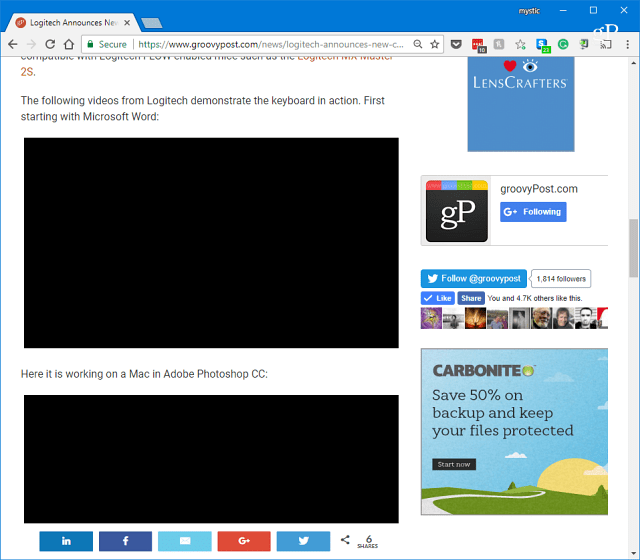Click the first Facebook fan profile picture
640x560 pixels.
pyautogui.click(x=431, y=318)
